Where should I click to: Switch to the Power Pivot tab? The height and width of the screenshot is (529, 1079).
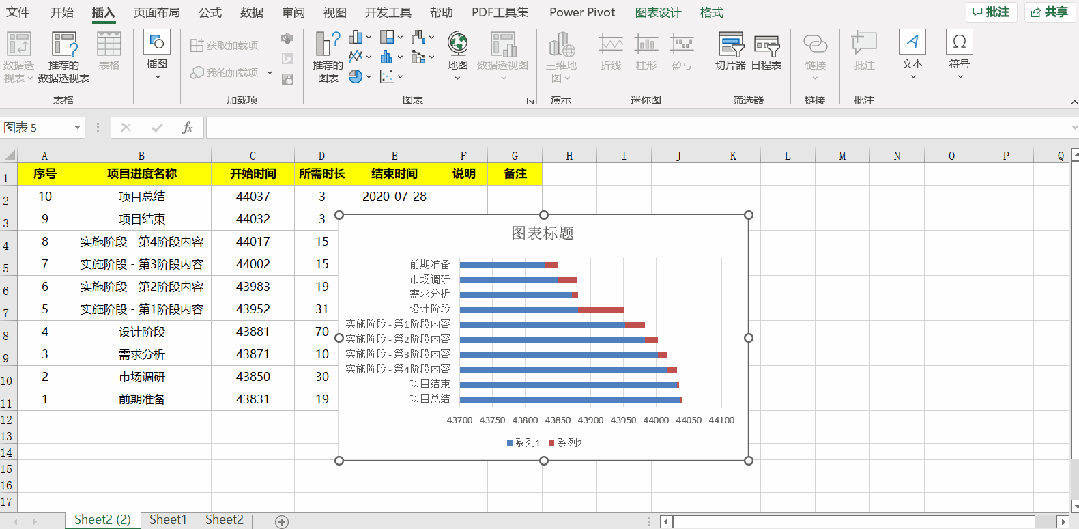click(x=582, y=12)
